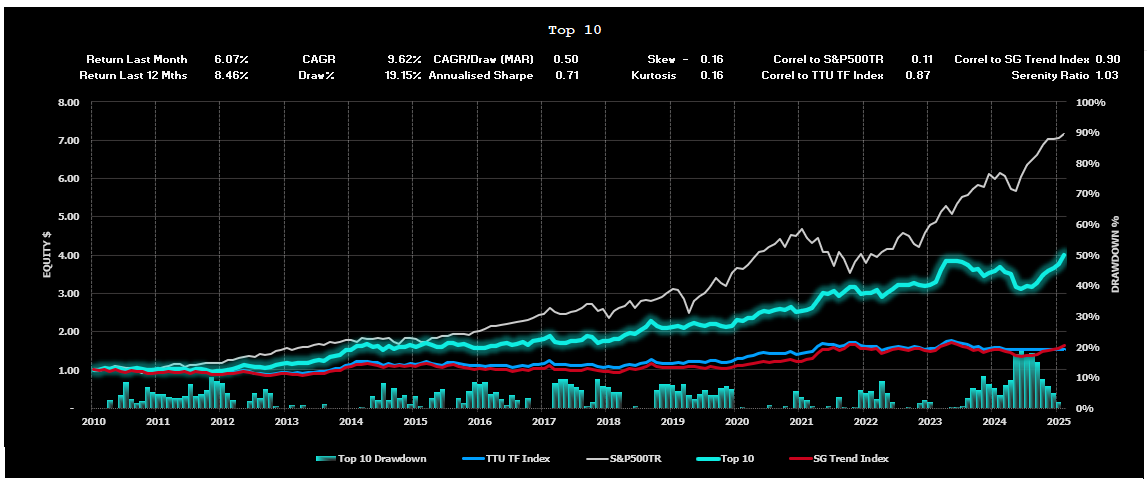Select the S&P500TR legend label

[x=637, y=459]
